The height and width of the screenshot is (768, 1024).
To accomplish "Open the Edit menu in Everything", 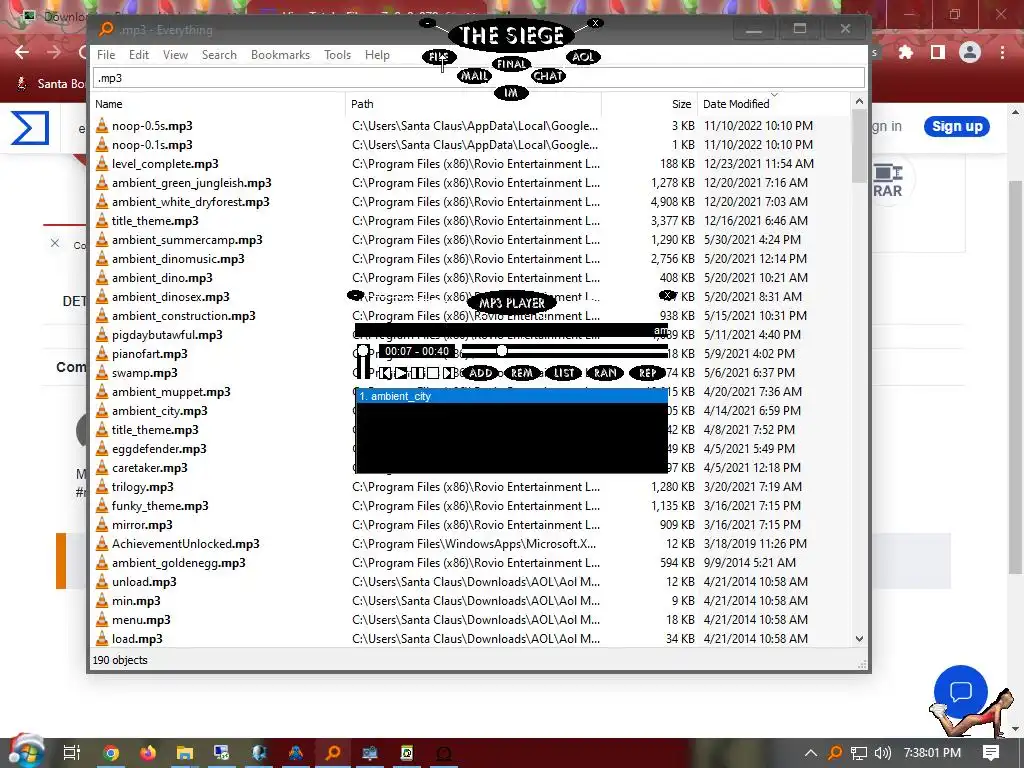I will pyautogui.click(x=138, y=55).
